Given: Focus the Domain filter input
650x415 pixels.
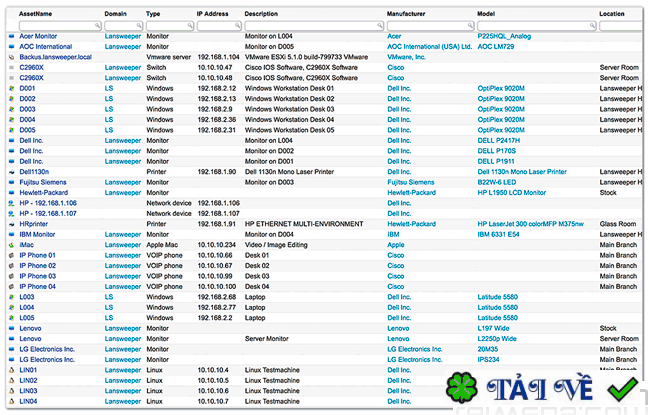Looking at the screenshot, I should 124,26.
